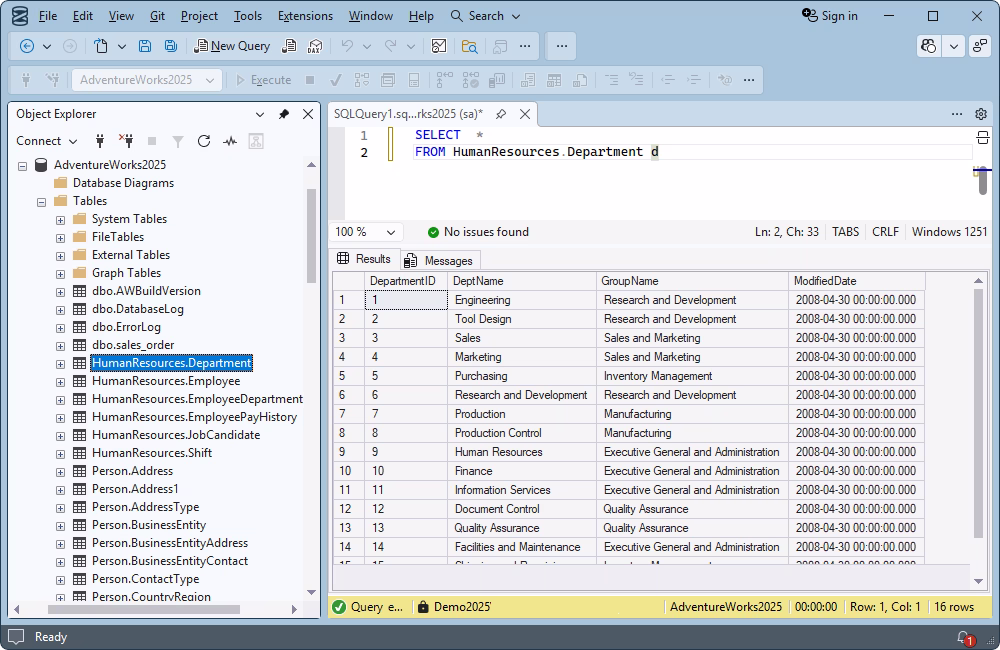Click the DeptName column header
1000x650 pixels.
[521, 281]
